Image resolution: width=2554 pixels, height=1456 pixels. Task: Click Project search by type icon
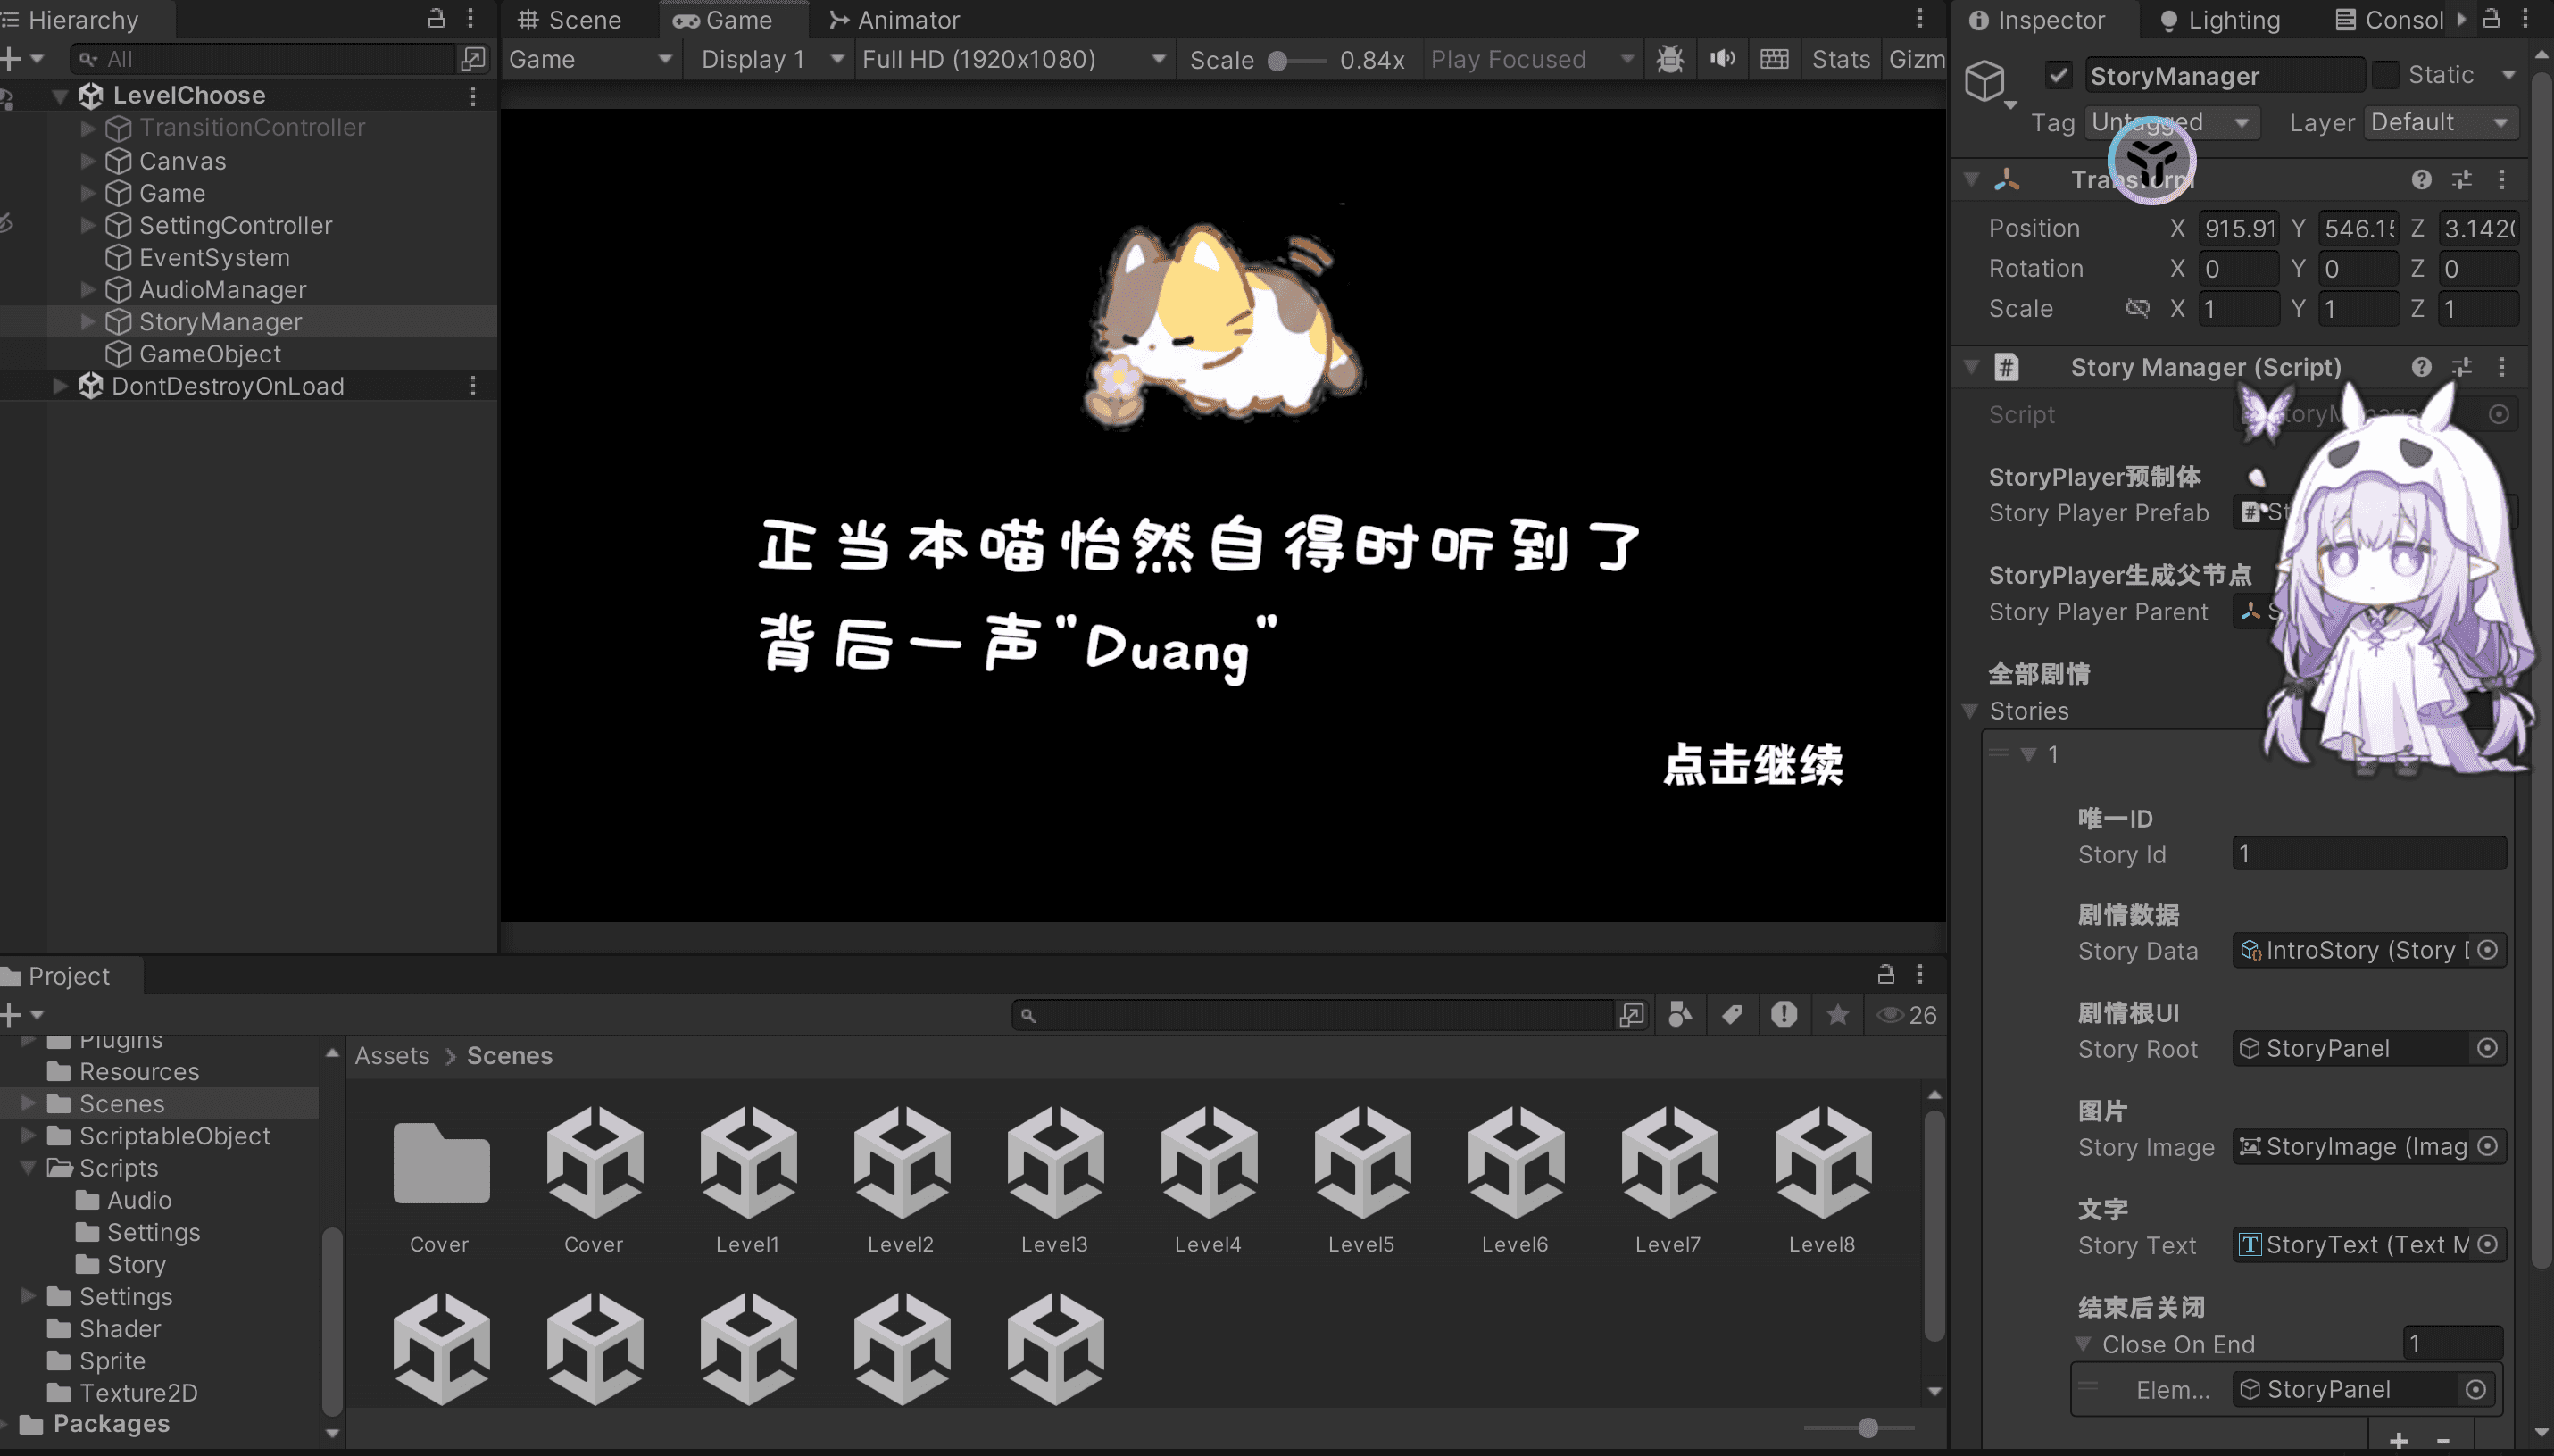click(1681, 1015)
